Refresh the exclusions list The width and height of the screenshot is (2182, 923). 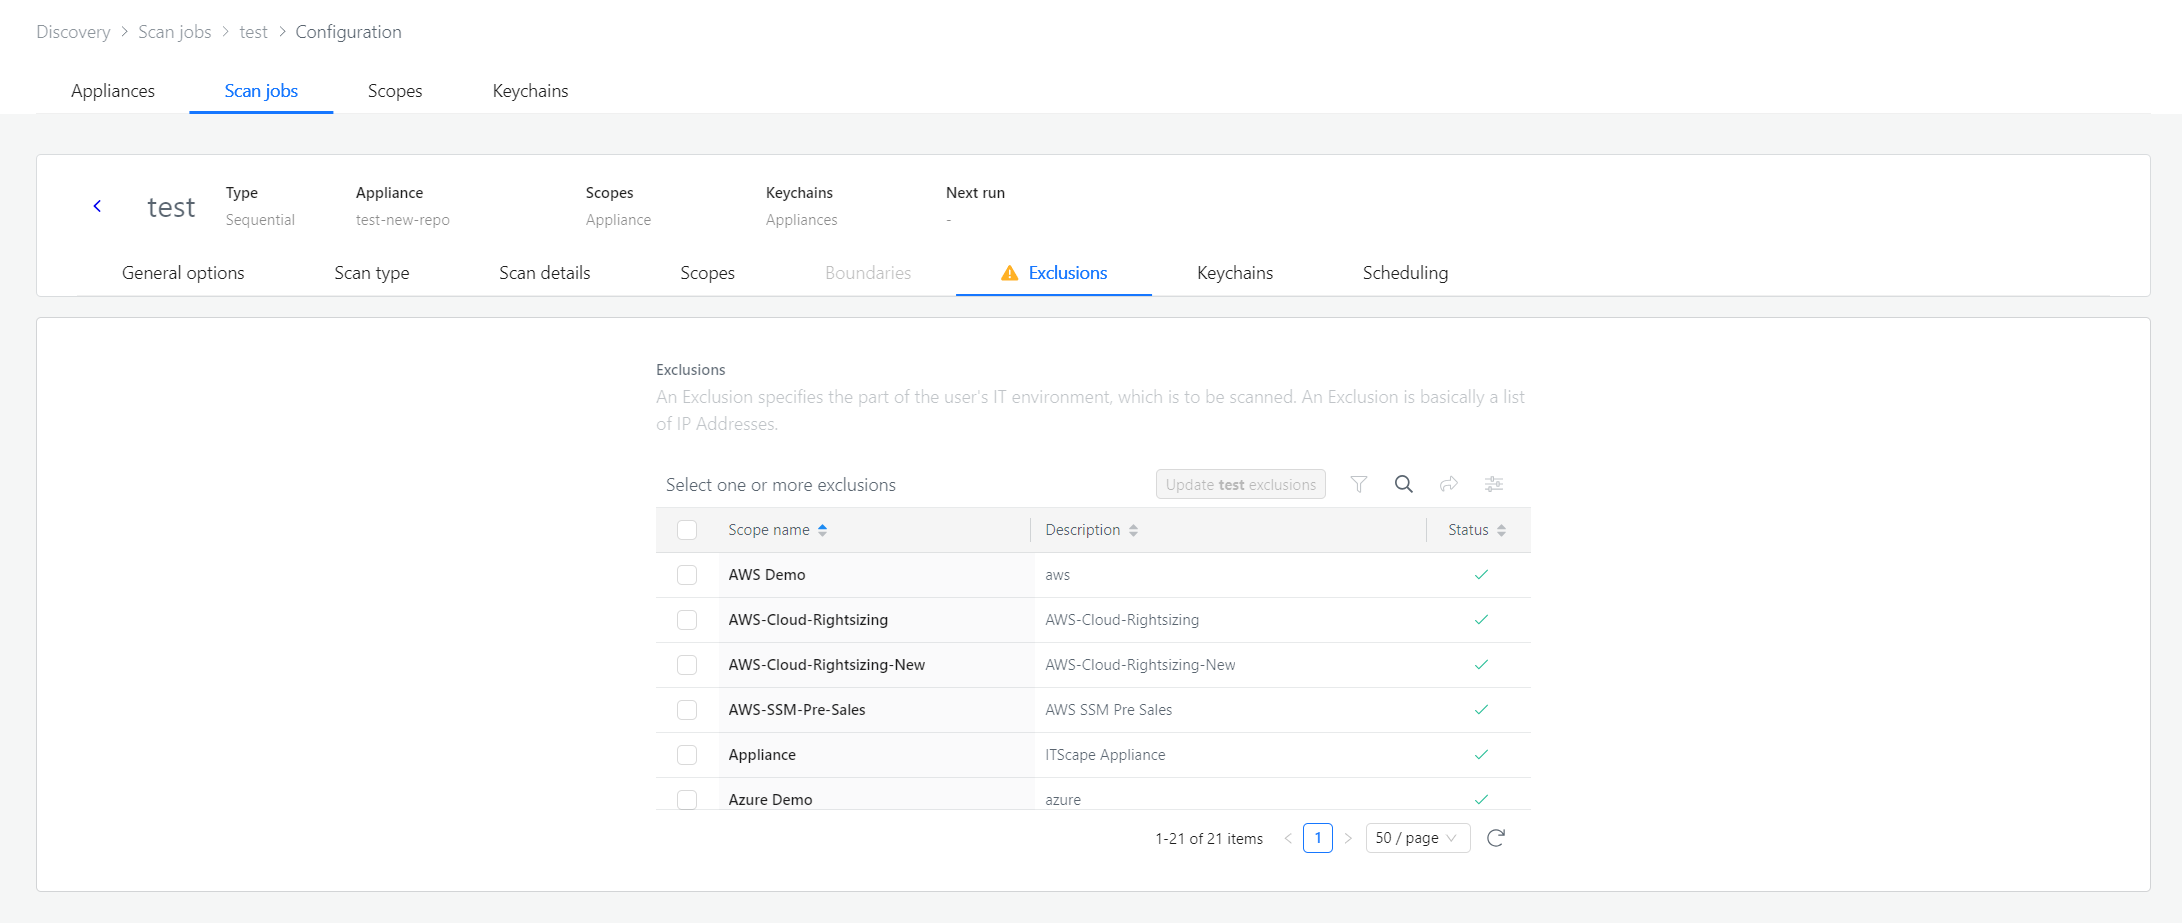[x=1496, y=838]
